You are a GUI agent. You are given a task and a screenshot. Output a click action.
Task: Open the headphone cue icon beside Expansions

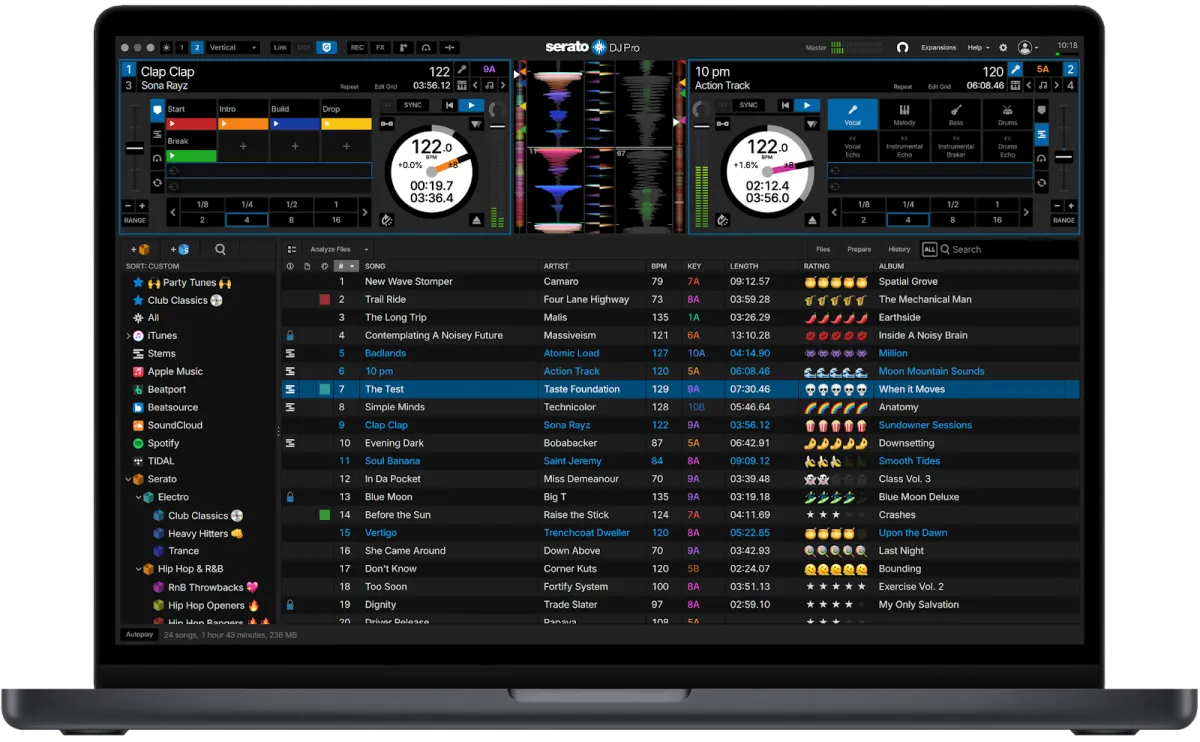[x=902, y=47]
